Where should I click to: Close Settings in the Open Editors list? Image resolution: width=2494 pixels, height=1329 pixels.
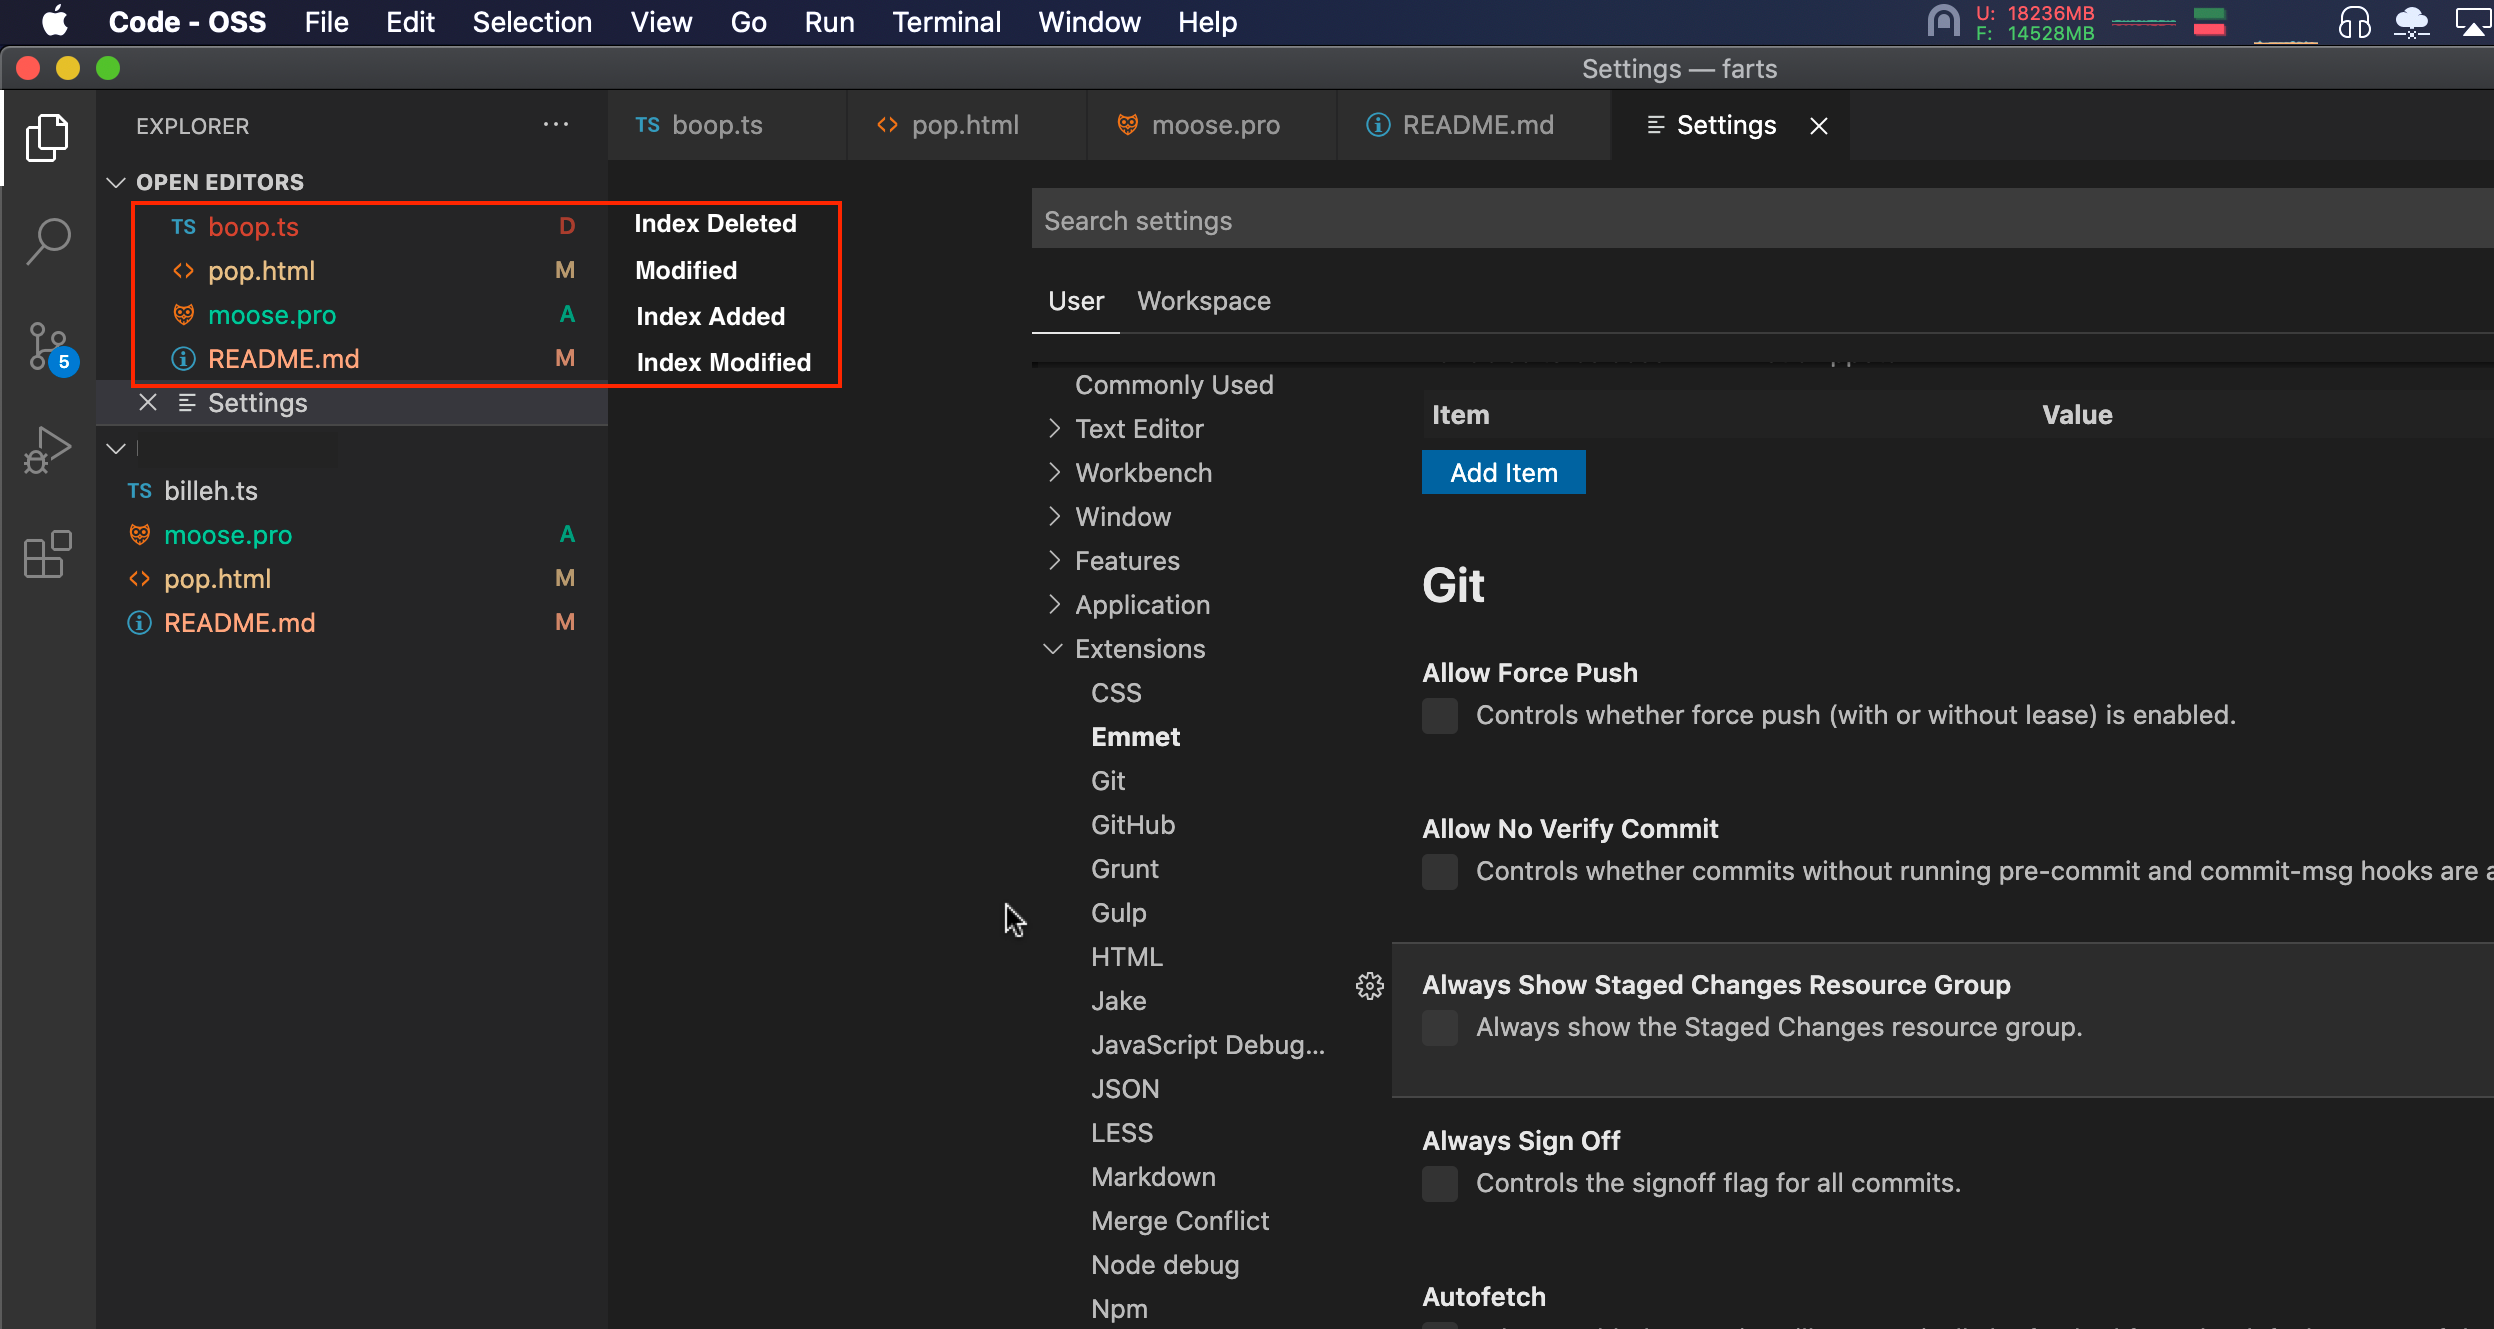pos(148,402)
